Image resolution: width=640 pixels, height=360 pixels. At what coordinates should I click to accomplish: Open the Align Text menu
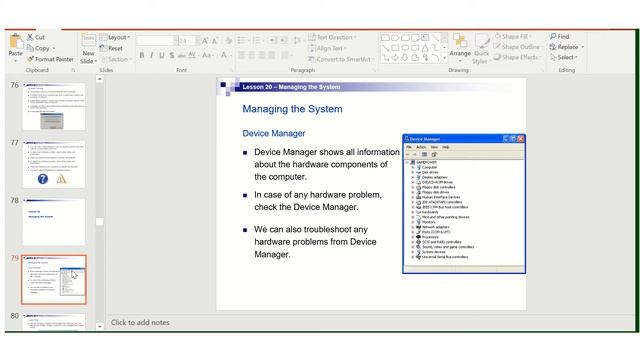[327, 48]
